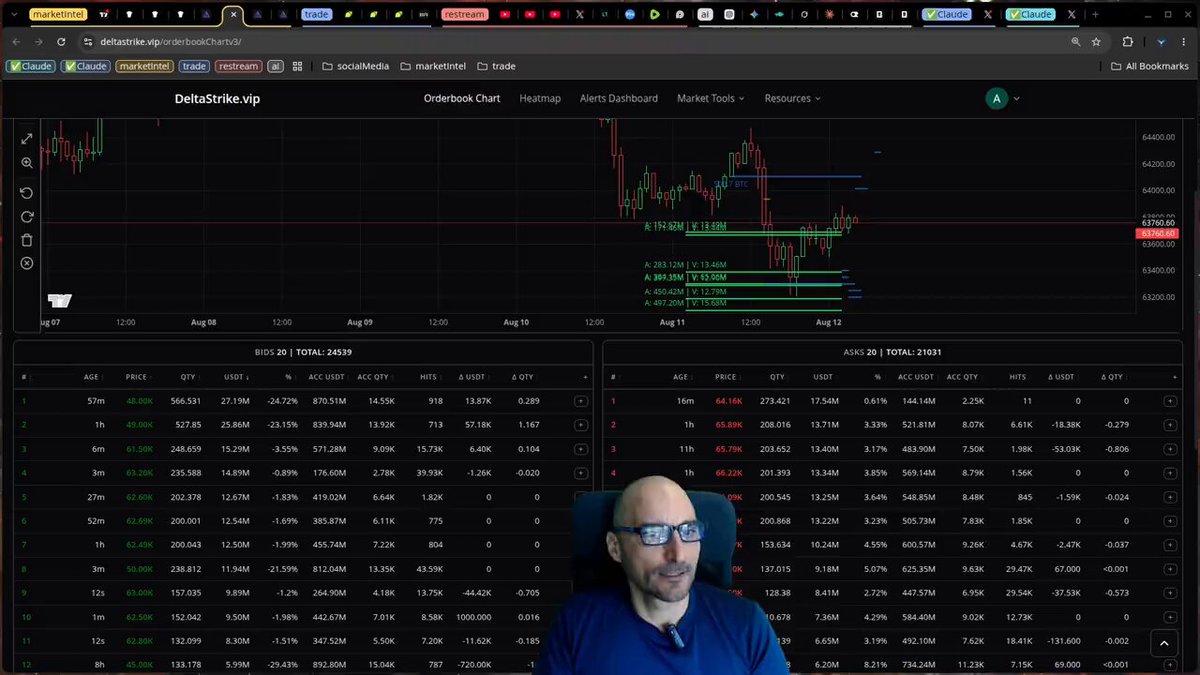Click the trash icon in chart toolbar
The width and height of the screenshot is (1200, 675).
27,240
